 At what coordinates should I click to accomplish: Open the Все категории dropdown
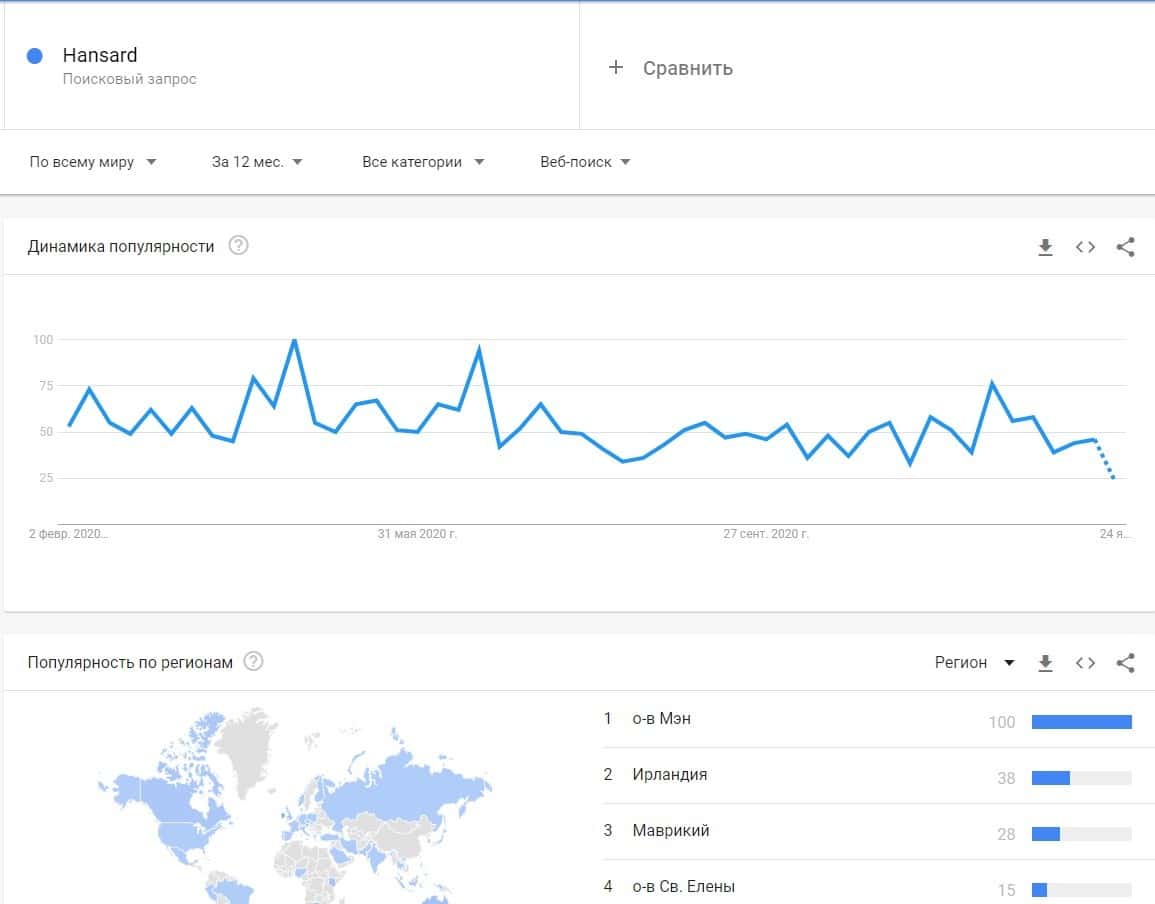click(422, 162)
